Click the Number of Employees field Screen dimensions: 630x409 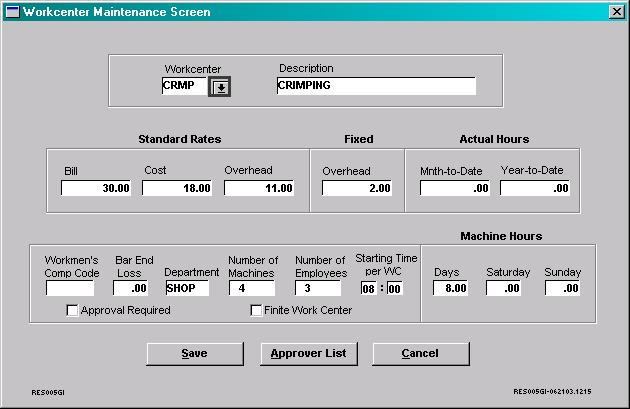click(318, 288)
